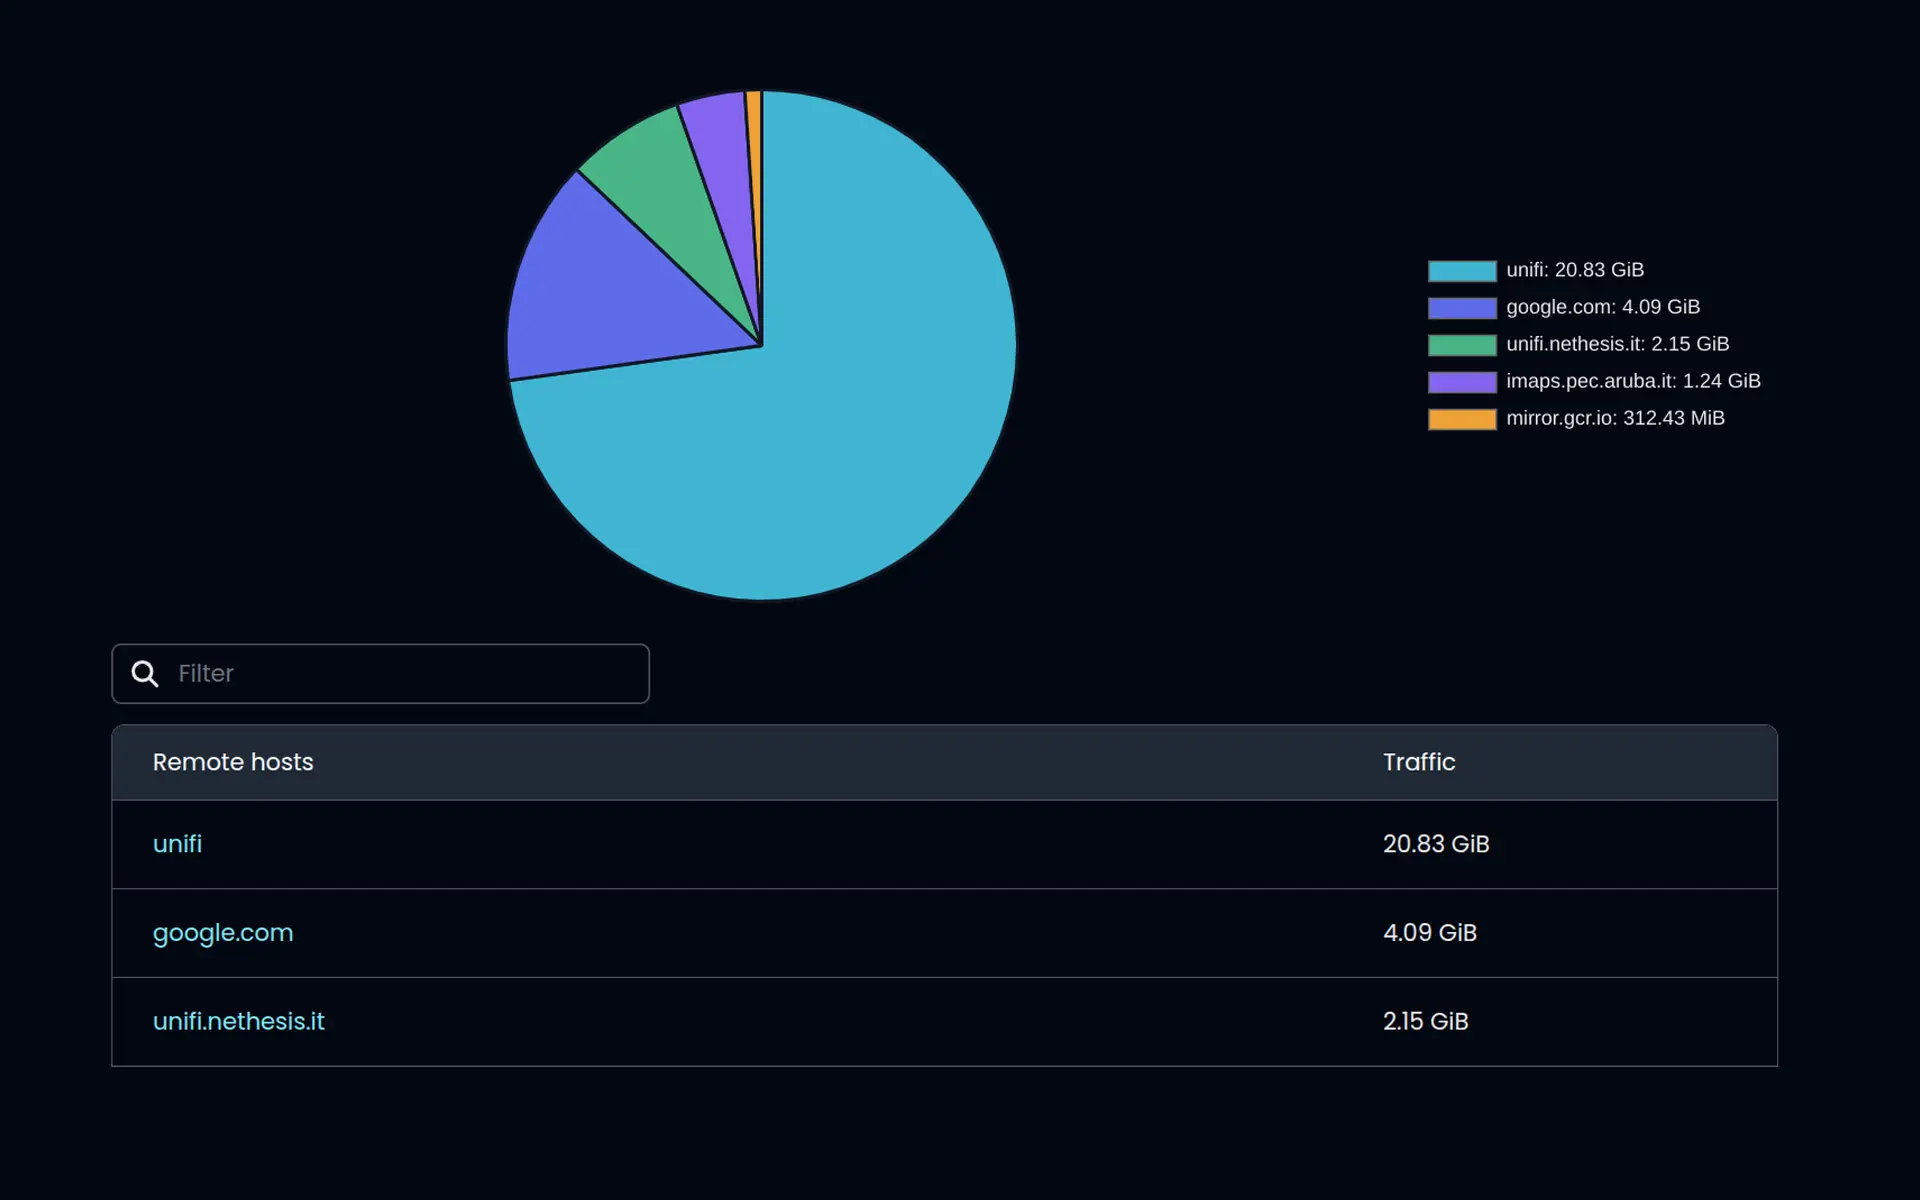Select the 20.83 GiB traffic cell
The width and height of the screenshot is (1920, 1200).
tap(1436, 844)
